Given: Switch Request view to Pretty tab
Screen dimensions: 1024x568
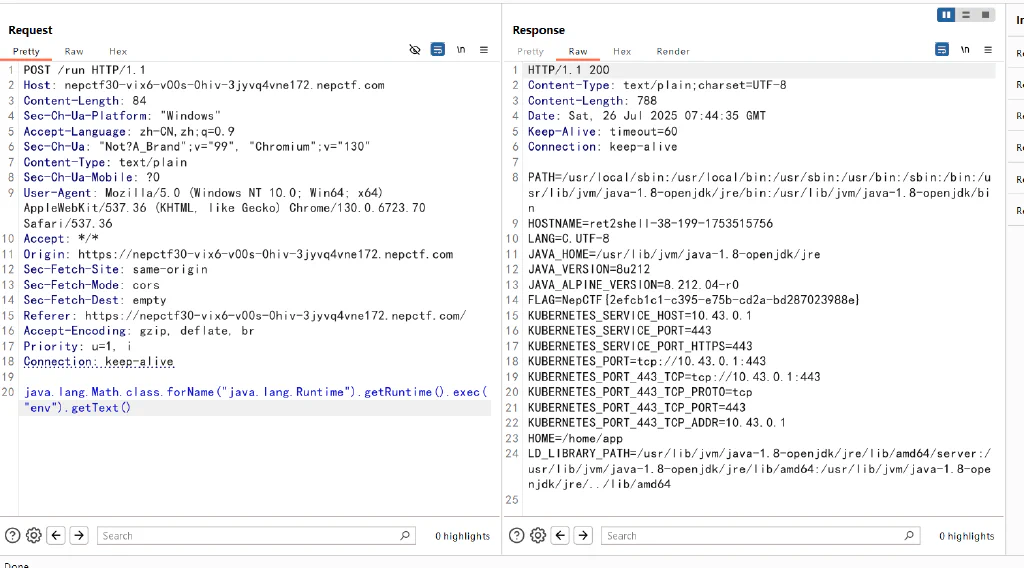Looking at the screenshot, I should pos(26,52).
